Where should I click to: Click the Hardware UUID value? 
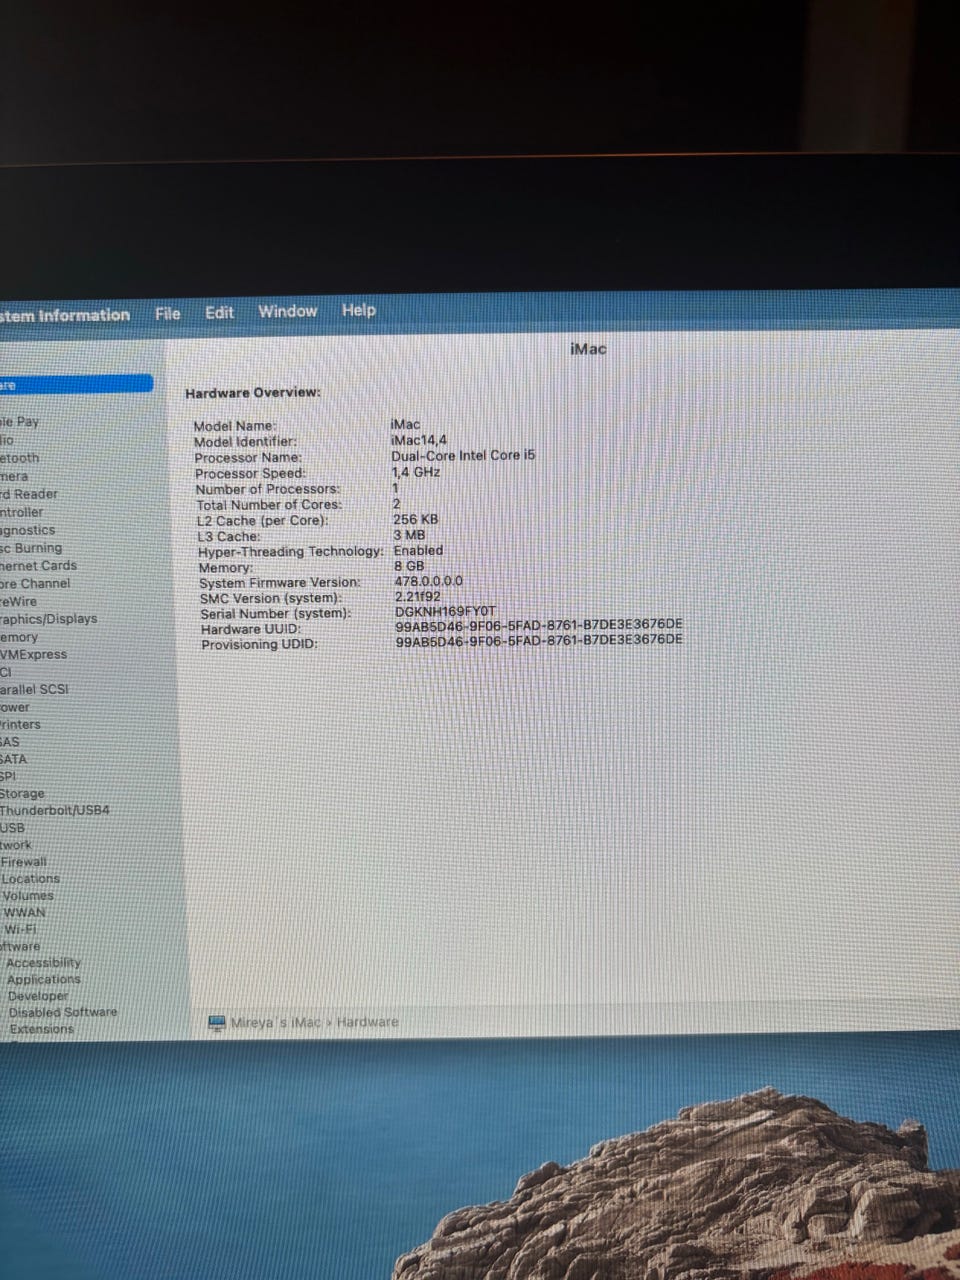[539, 625]
